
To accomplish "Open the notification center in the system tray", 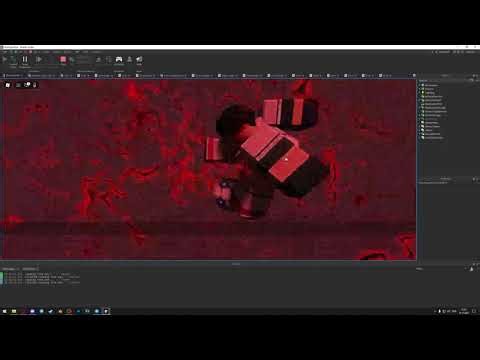I will coord(474,311).
